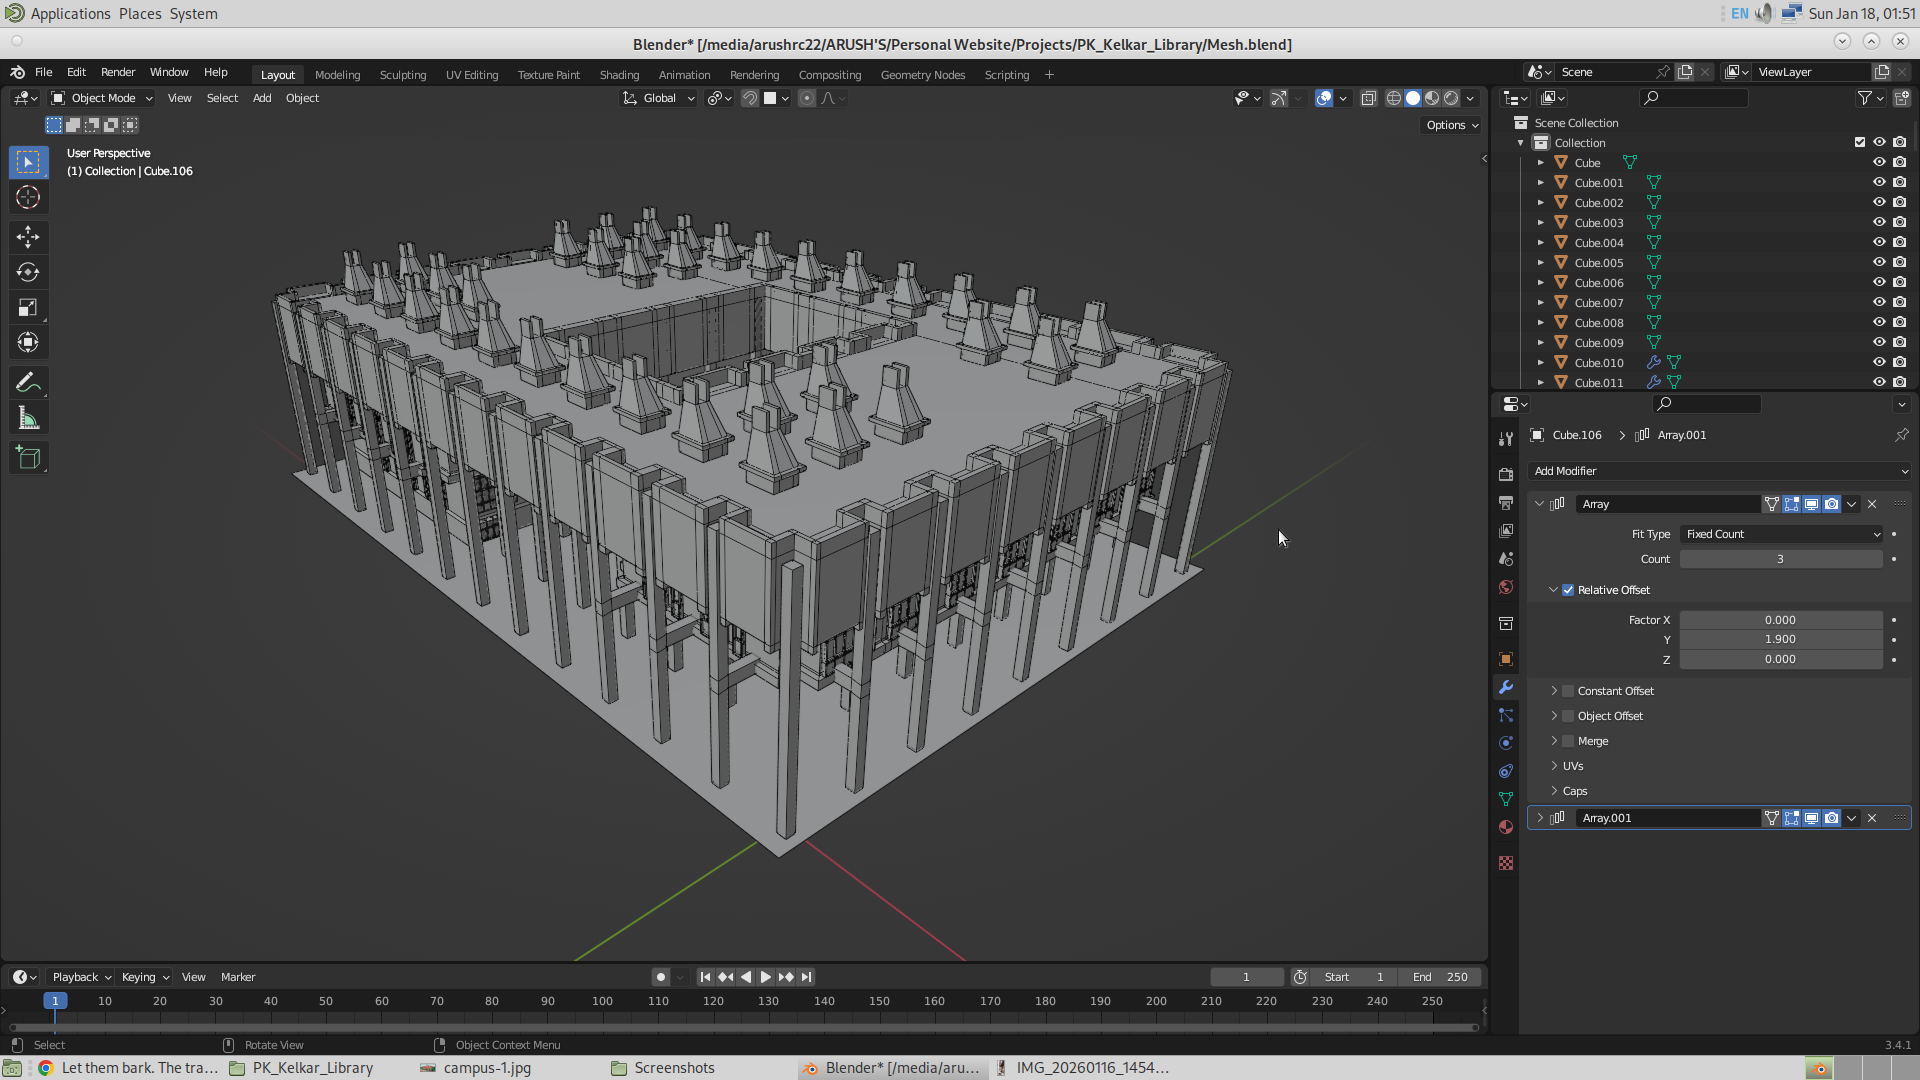Open the Material properties tab
Image resolution: width=1920 pixels, height=1080 pixels.
(1506, 827)
